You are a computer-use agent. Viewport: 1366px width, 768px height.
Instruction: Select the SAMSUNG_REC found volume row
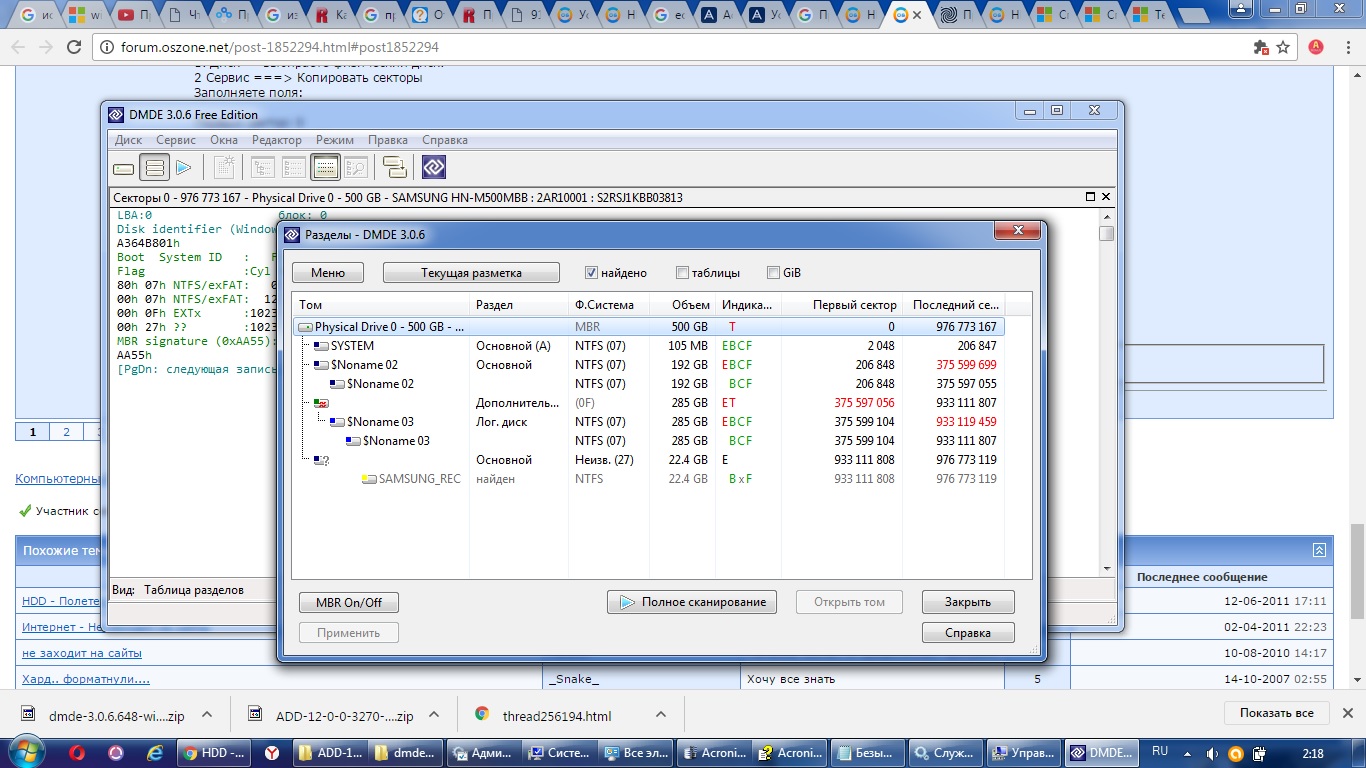649,479
